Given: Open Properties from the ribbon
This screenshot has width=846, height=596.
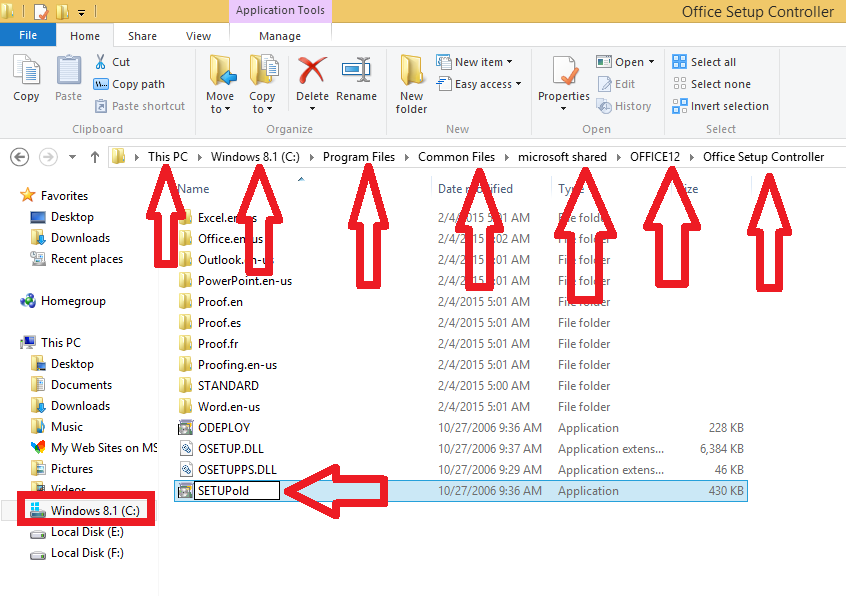Looking at the screenshot, I should click(x=564, y=73).
